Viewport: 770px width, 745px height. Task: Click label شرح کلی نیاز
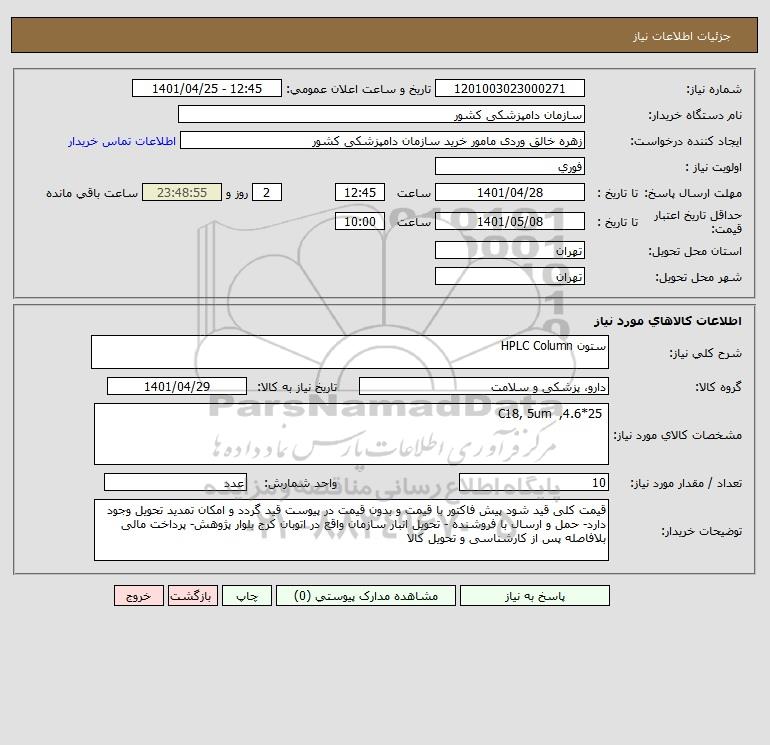pyautogui.click(x=706, y=353)
